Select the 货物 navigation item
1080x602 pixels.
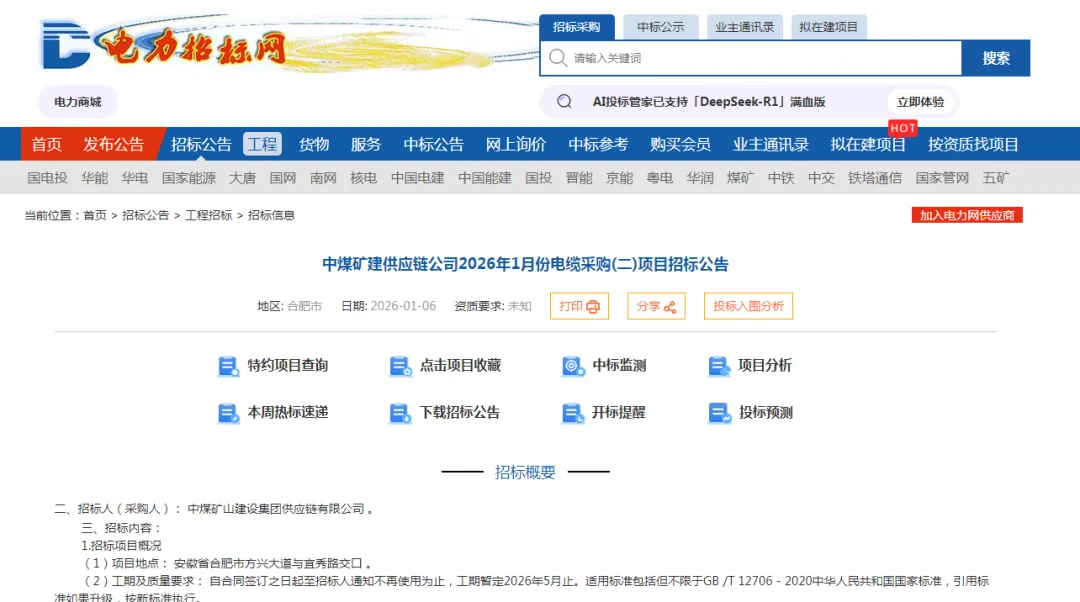tap(314, 144)
